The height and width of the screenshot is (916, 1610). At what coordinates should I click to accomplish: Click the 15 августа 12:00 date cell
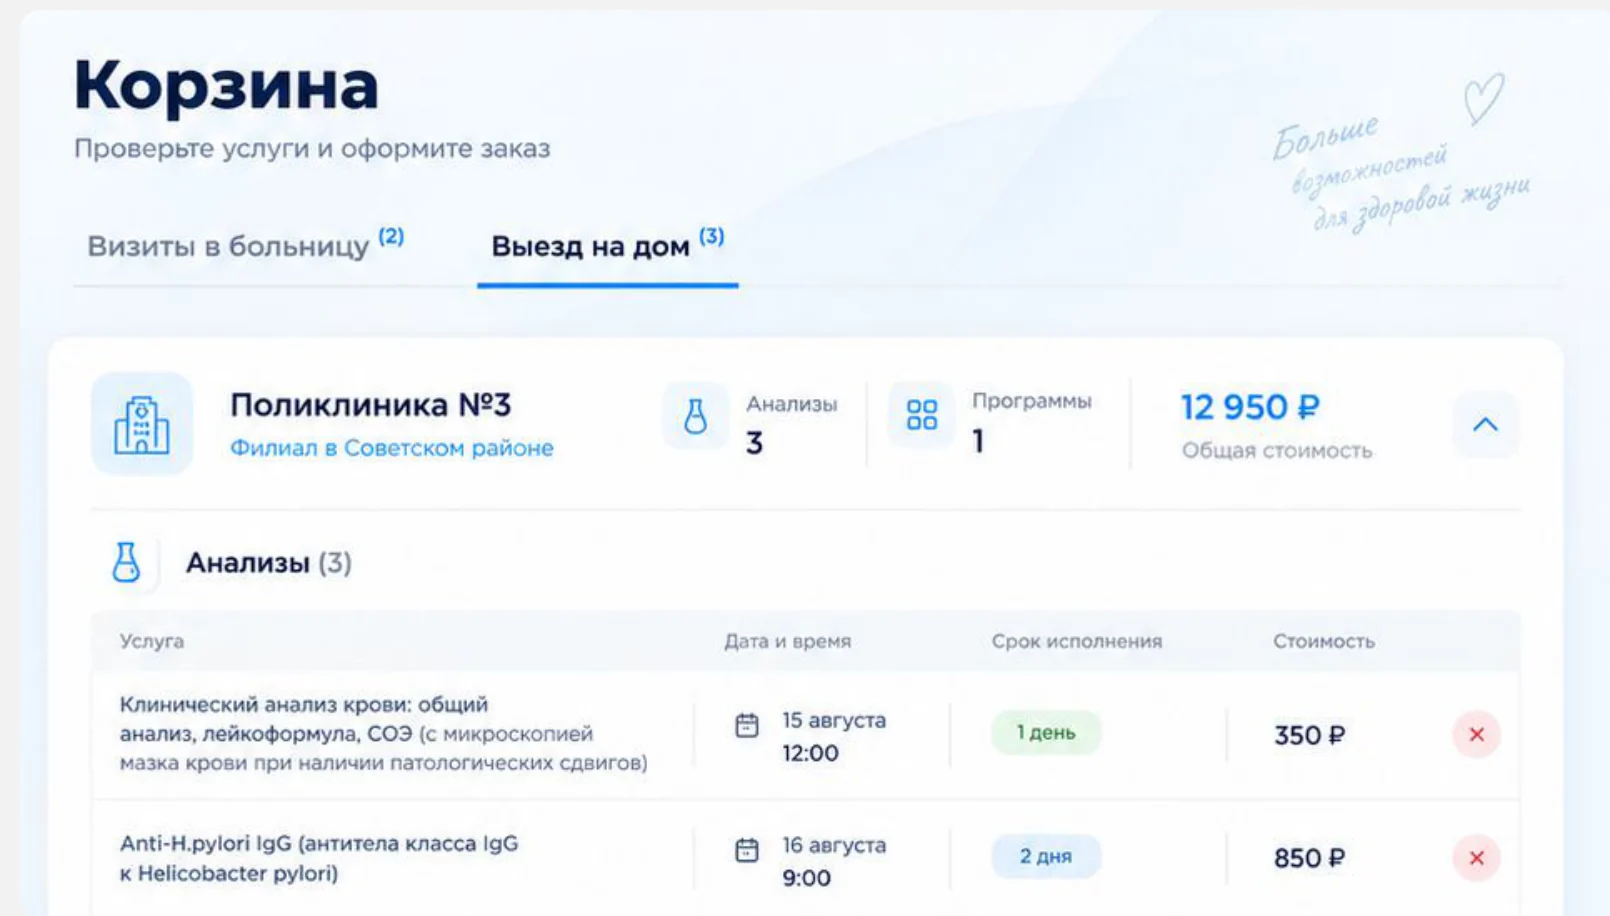834,736
